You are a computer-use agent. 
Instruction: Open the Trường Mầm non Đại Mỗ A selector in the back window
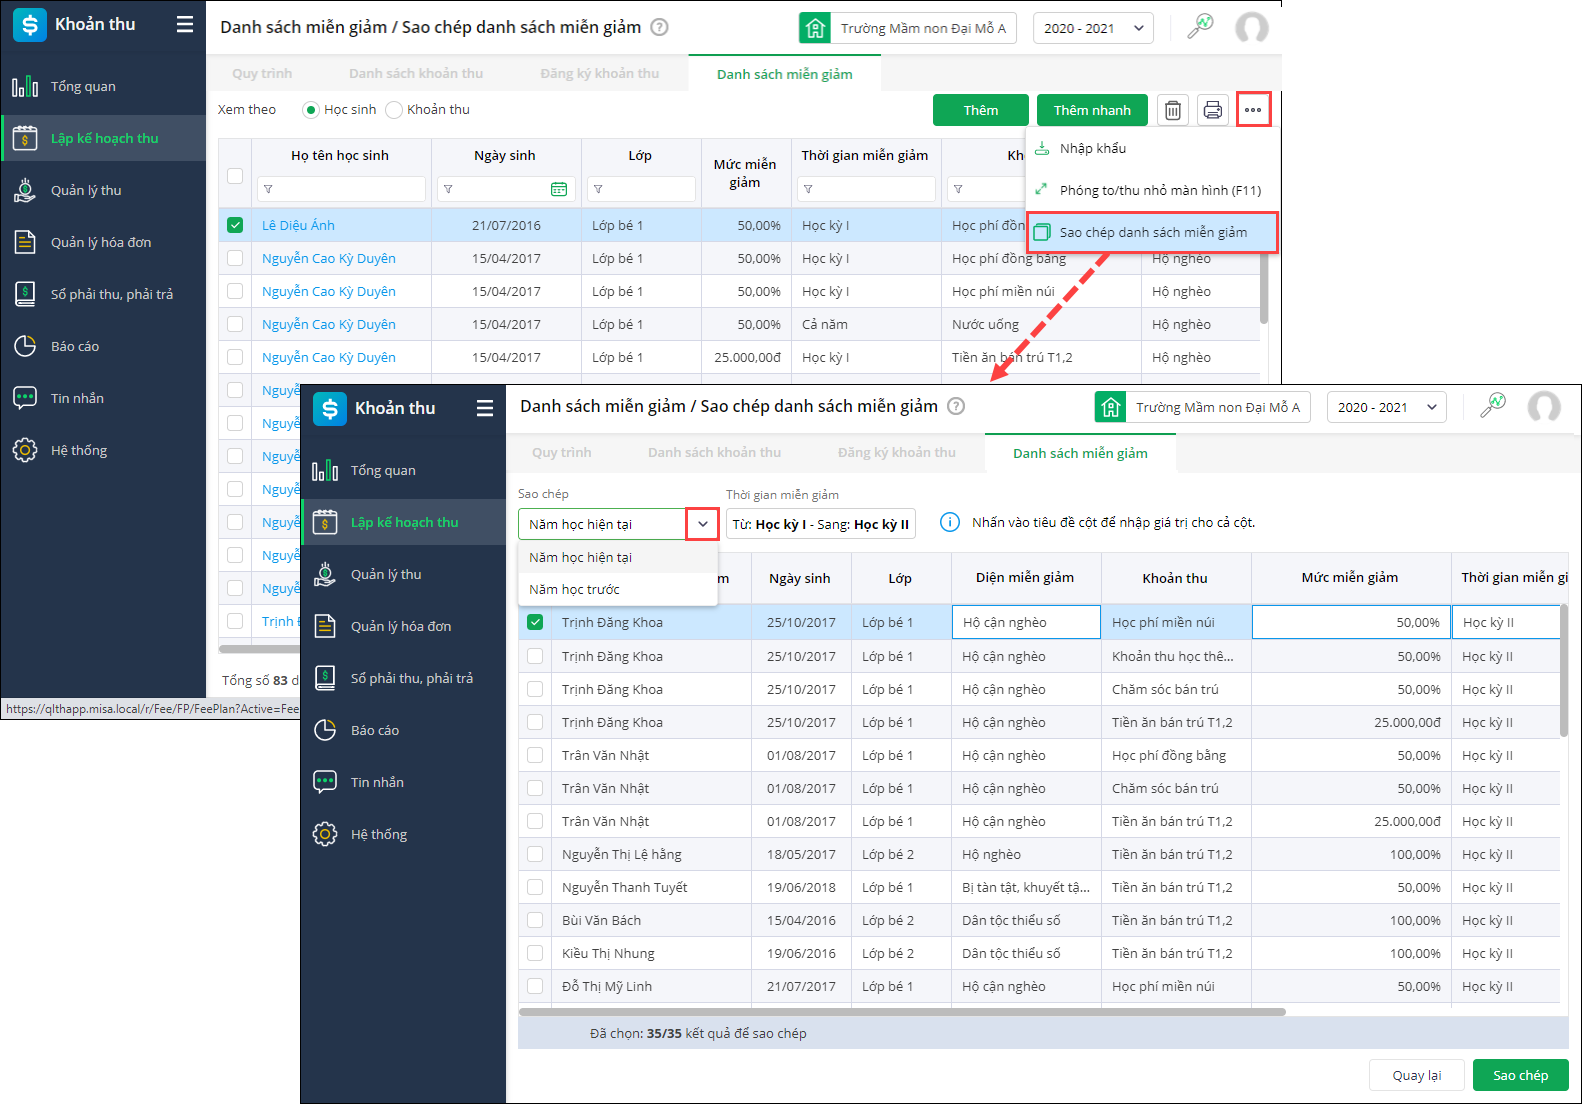[908, 28]
